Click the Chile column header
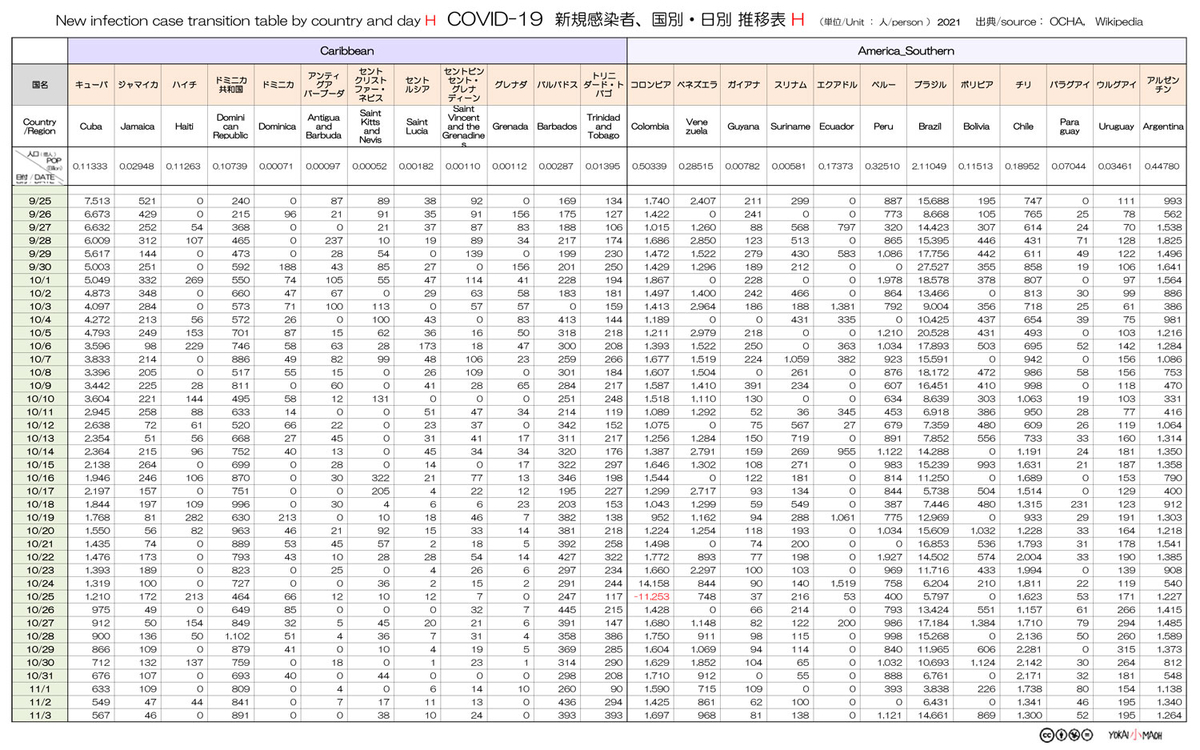 tap(1023, 127)
